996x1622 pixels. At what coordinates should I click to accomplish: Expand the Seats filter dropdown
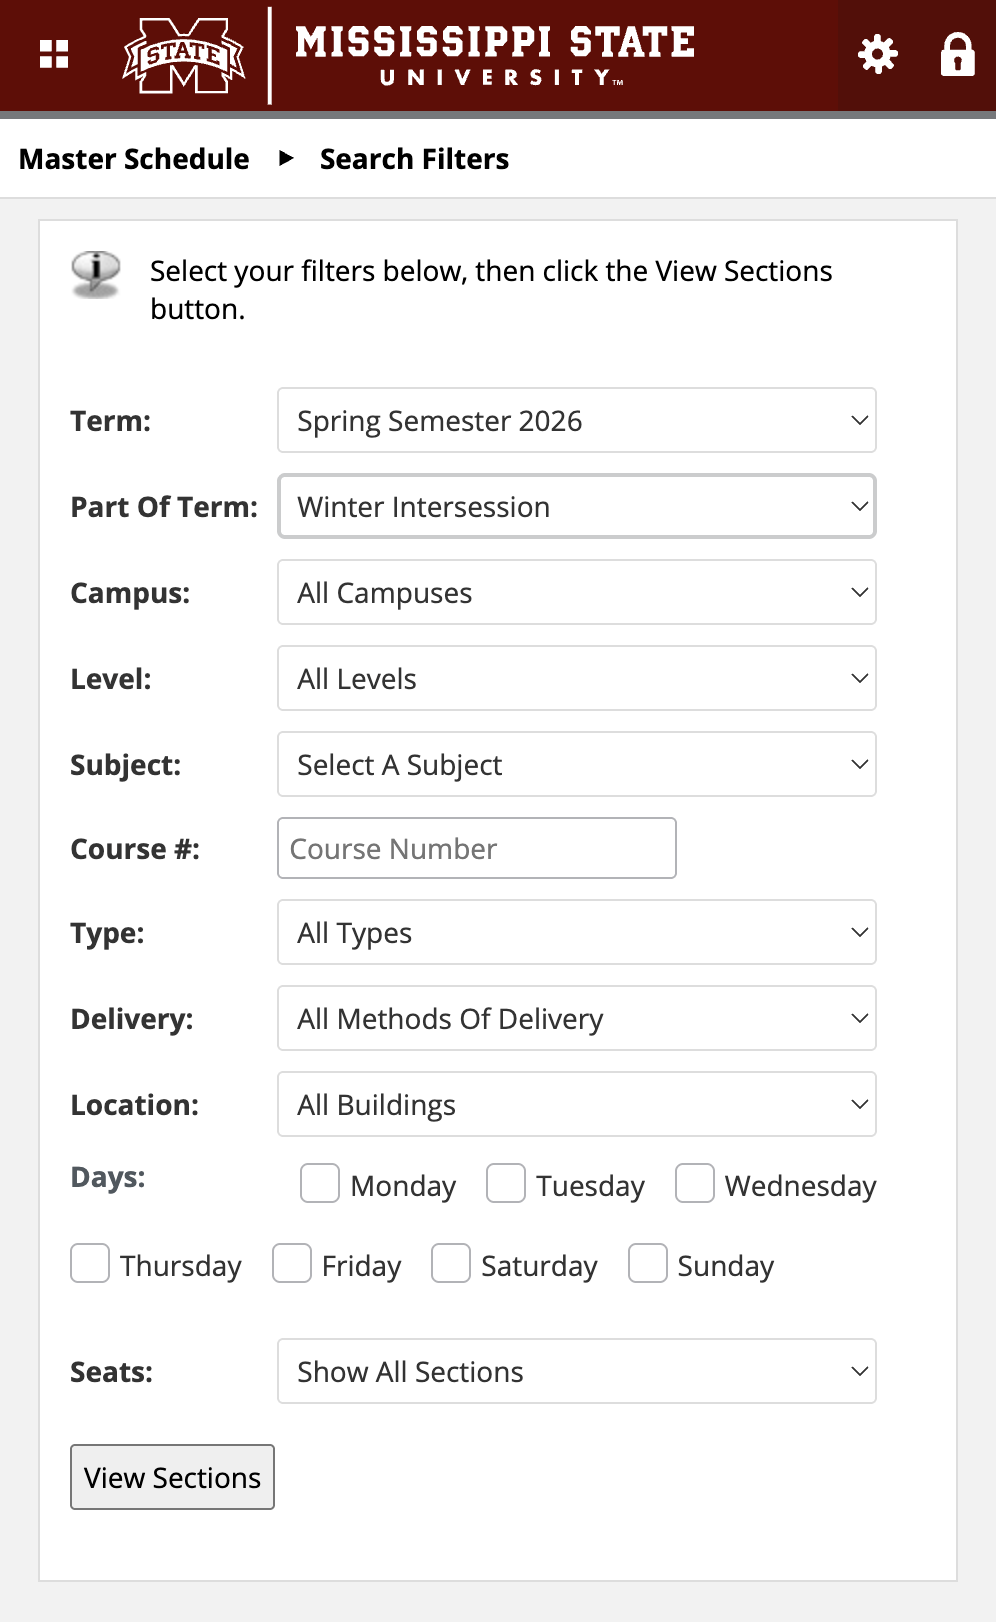click(576, 1371)
